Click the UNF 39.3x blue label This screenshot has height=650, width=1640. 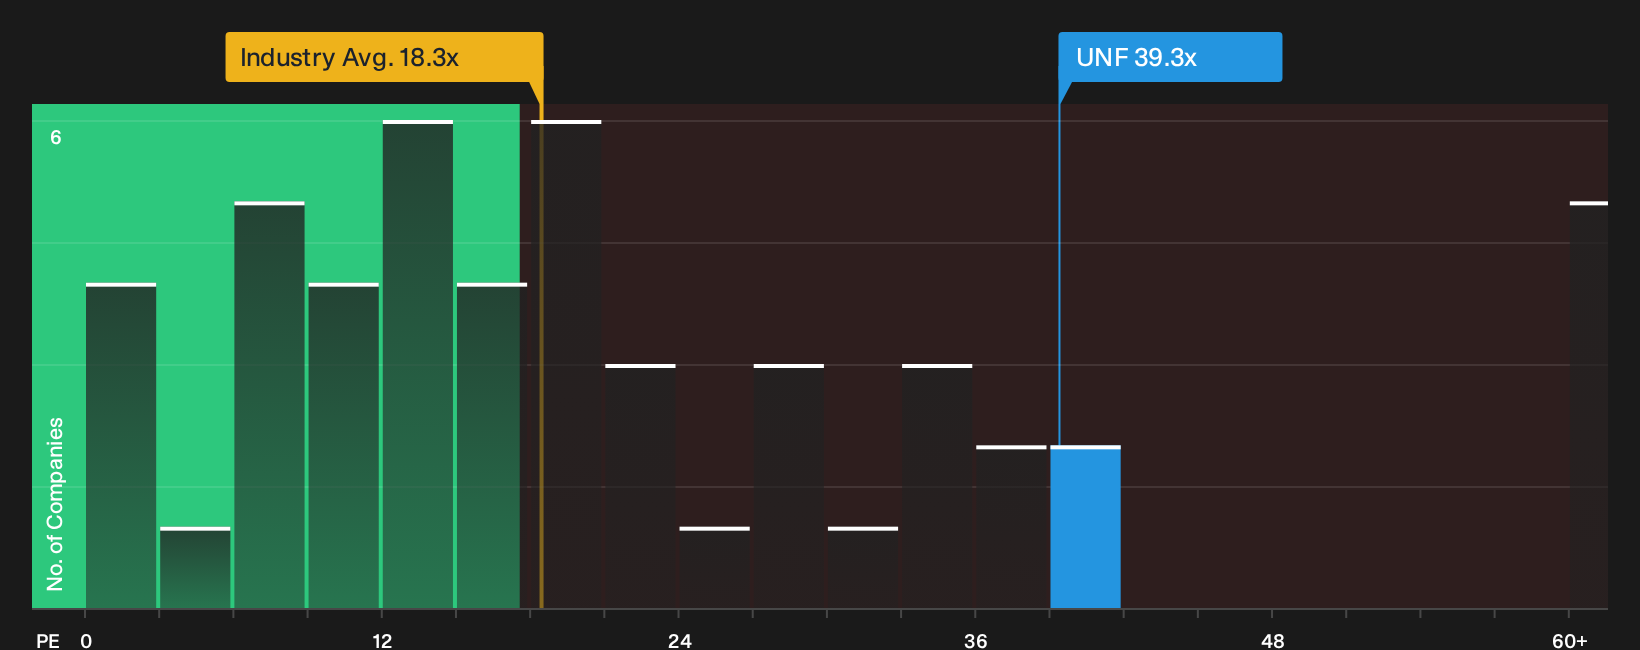(1170, 57)
